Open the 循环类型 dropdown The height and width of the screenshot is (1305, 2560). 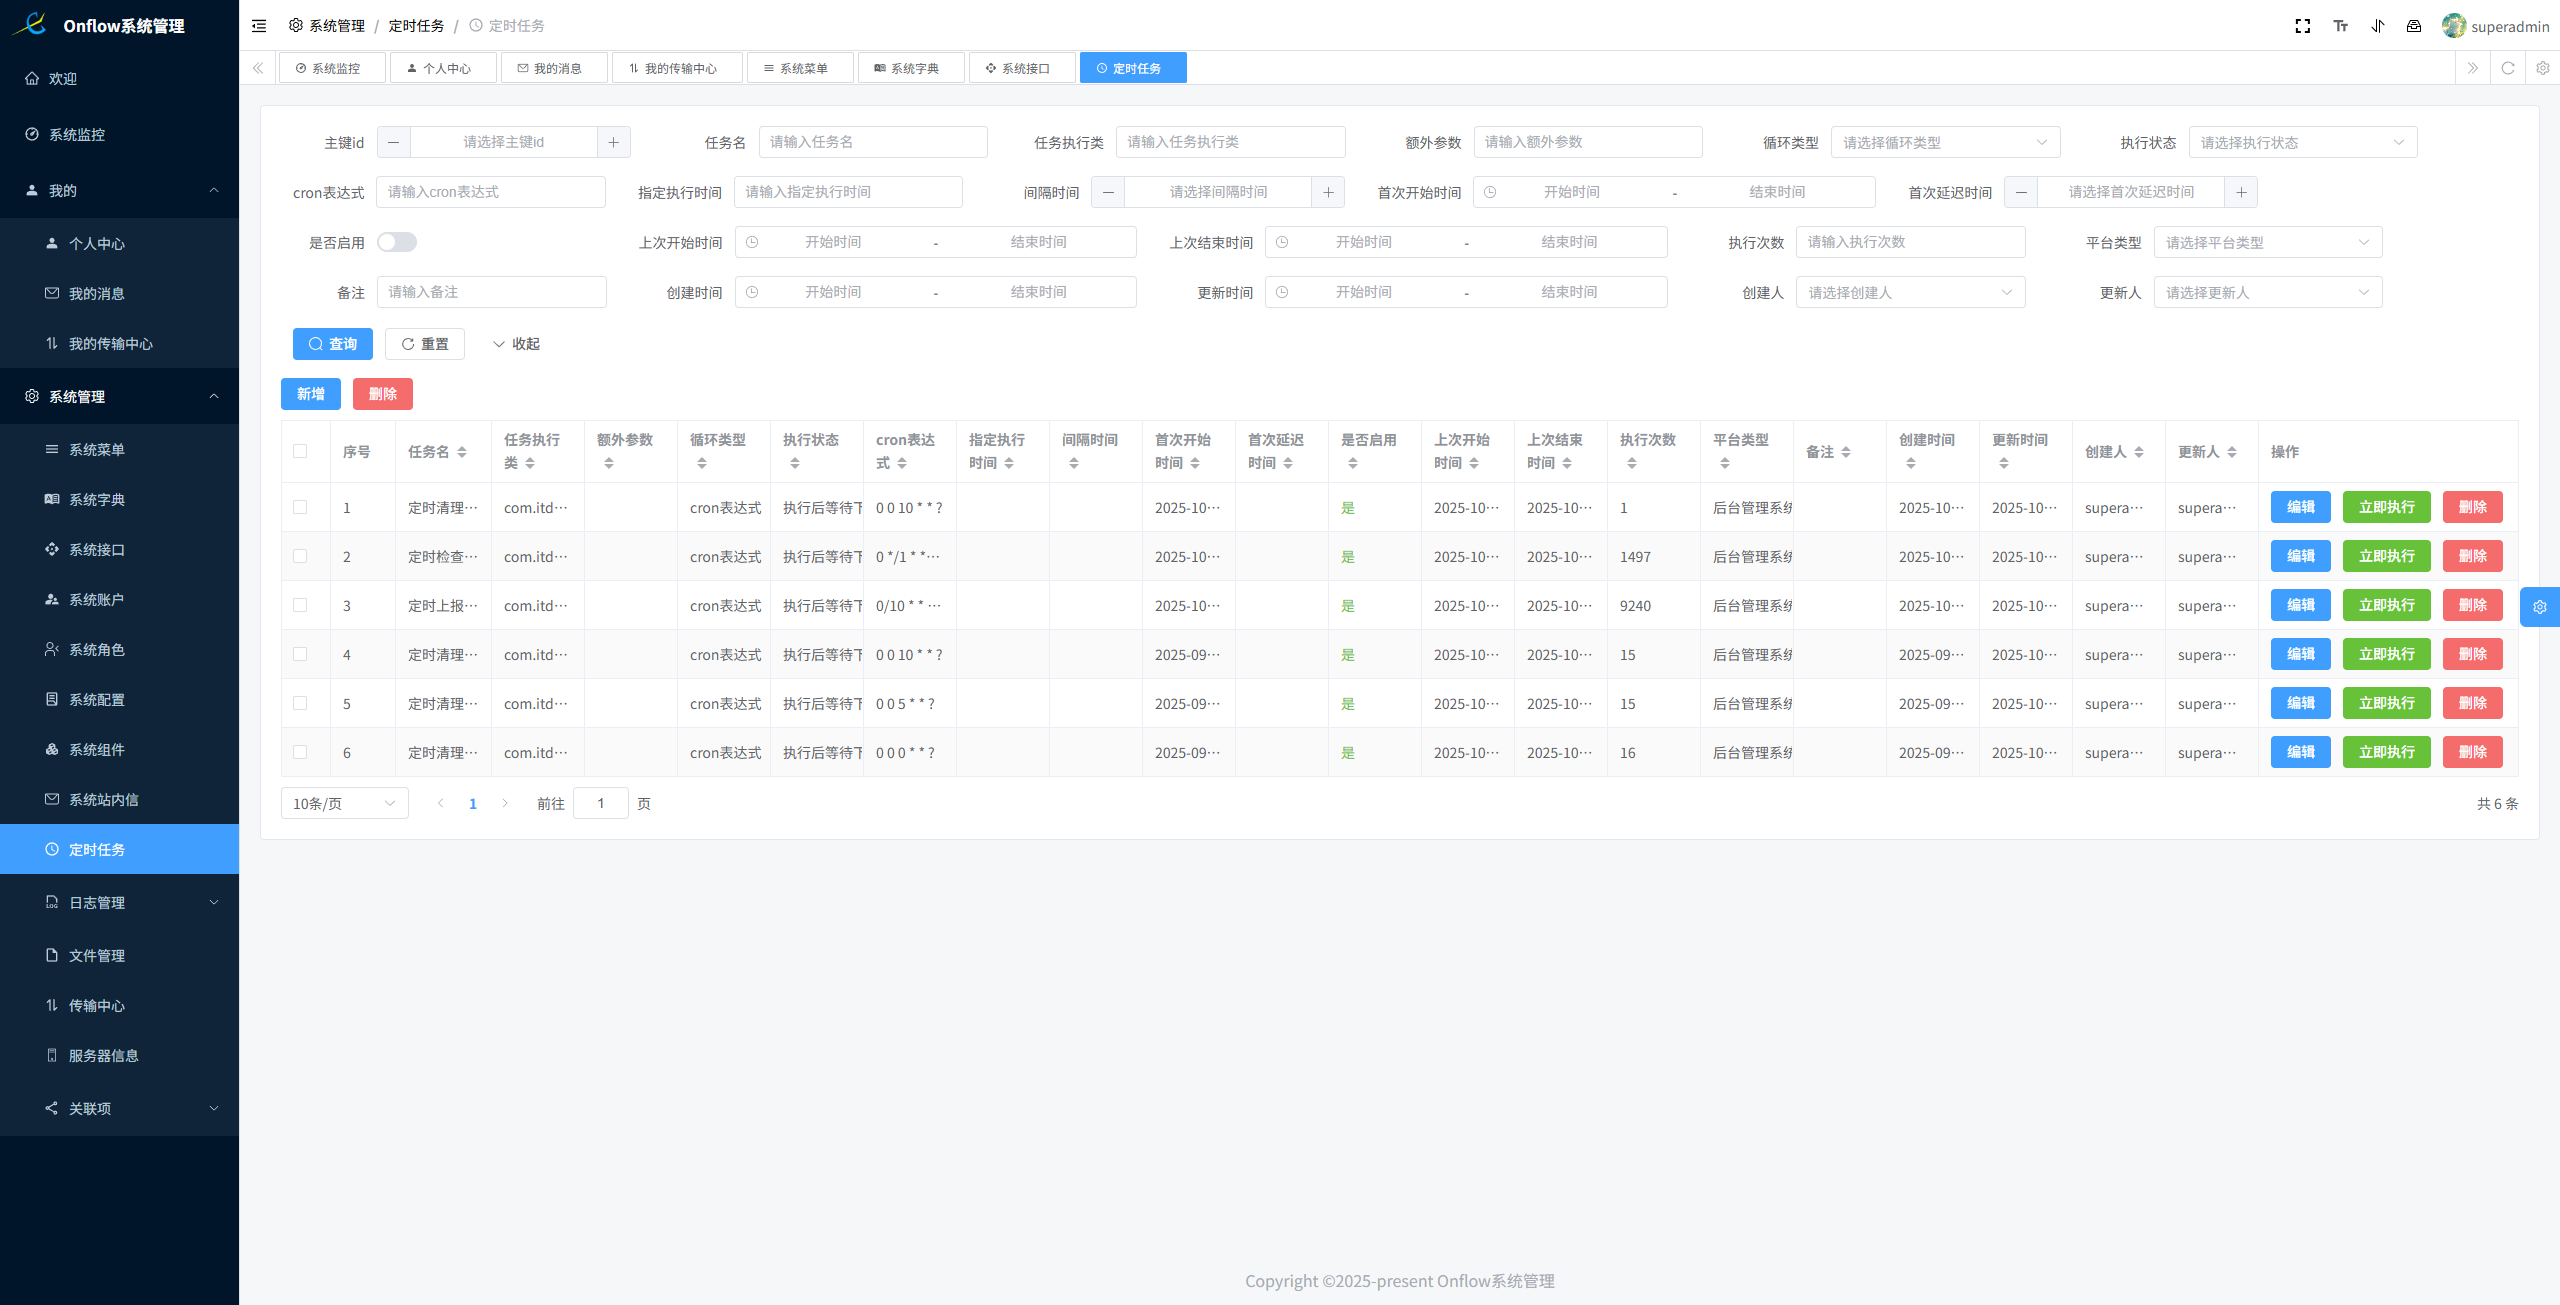coord(1944,142)
